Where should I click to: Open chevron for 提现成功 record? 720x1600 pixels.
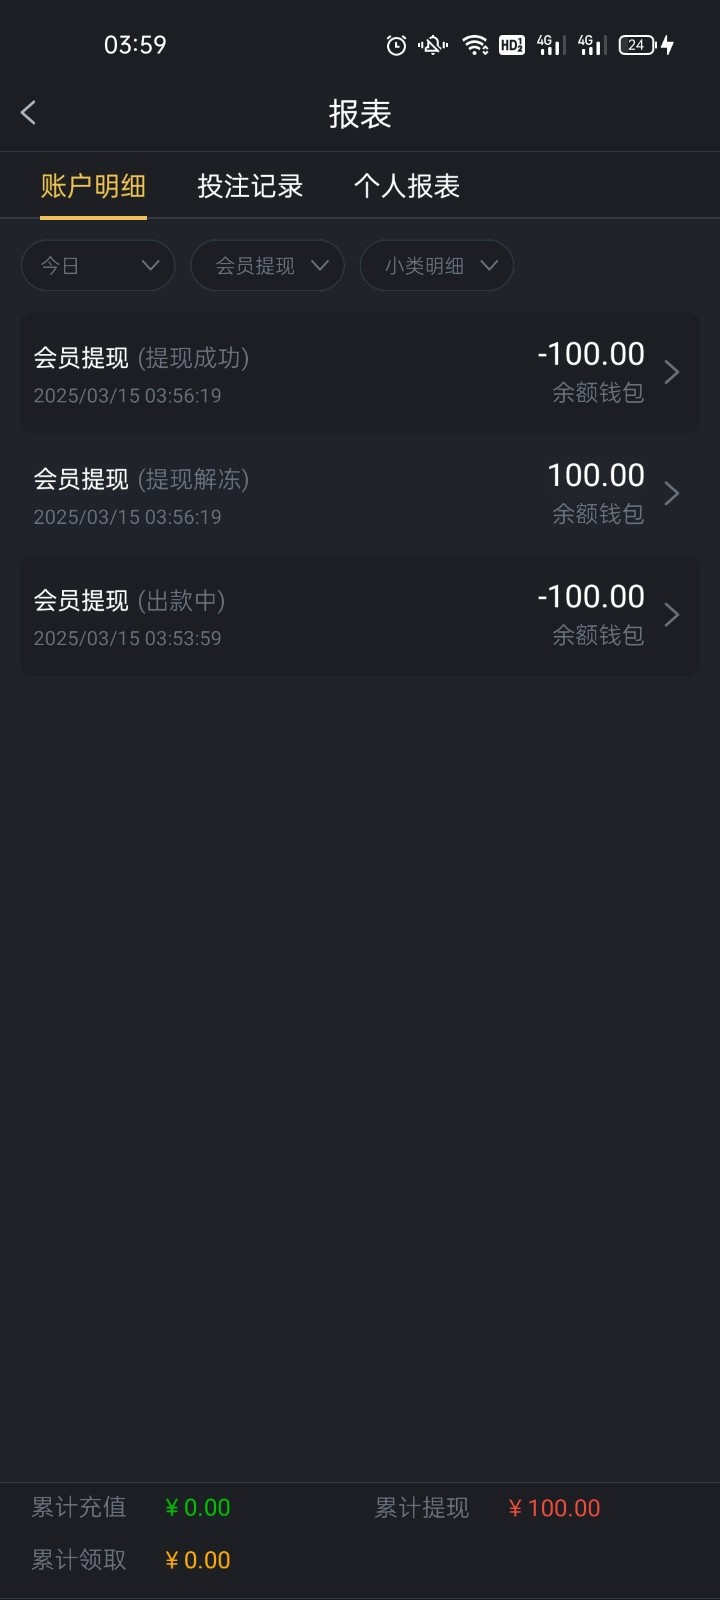[x=672, y=372]
